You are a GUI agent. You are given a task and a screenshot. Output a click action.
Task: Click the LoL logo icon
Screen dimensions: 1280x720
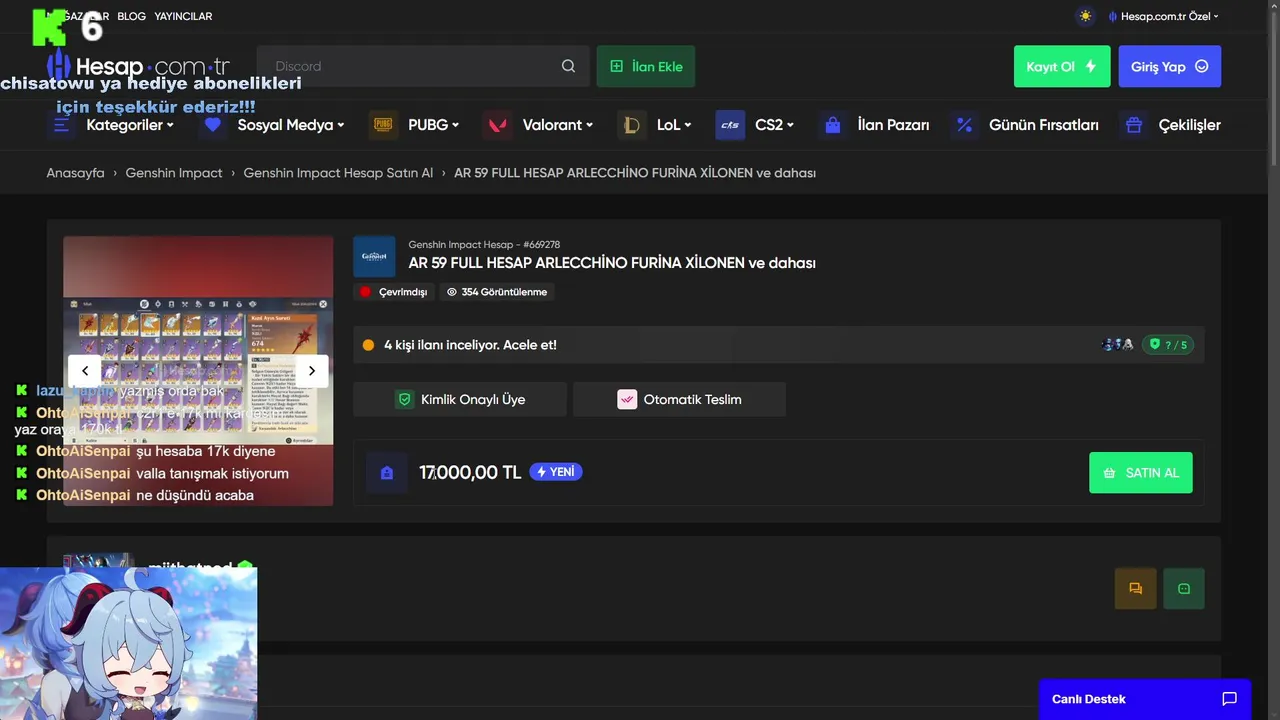coord(631,125)
